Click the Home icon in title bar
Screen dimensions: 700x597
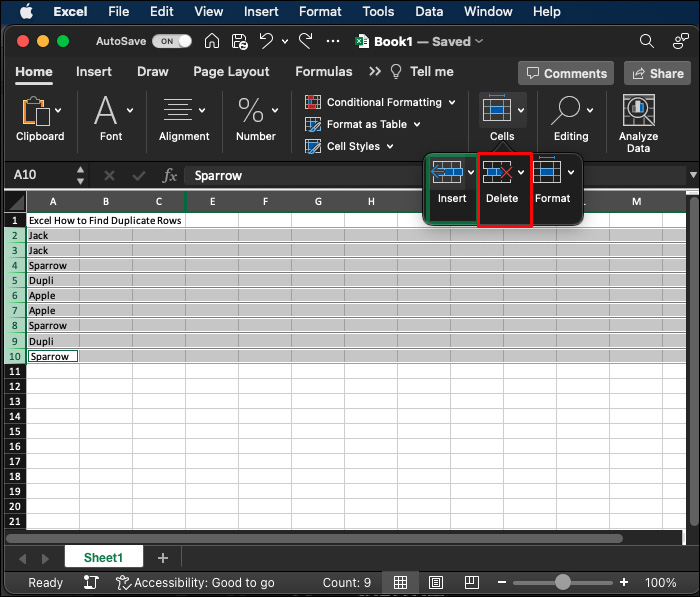[x=212, y=41]
